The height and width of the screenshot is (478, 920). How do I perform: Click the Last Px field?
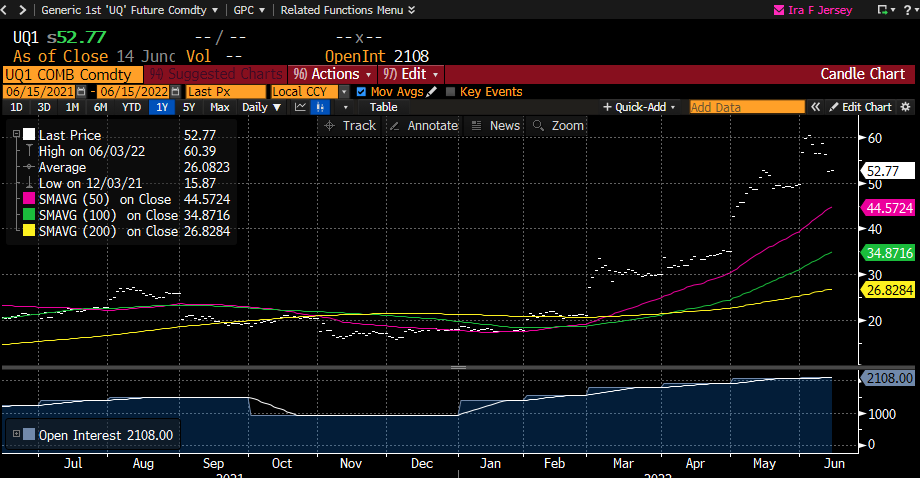pyautogui.click(x=226, y=91)
